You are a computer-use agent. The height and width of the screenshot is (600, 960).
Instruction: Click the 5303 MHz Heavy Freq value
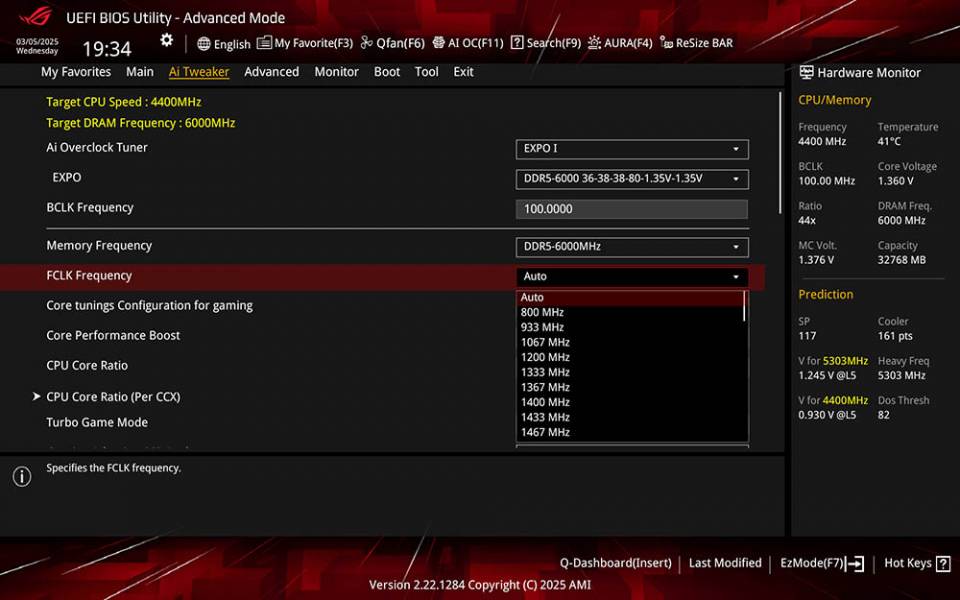tap(902, 375)
